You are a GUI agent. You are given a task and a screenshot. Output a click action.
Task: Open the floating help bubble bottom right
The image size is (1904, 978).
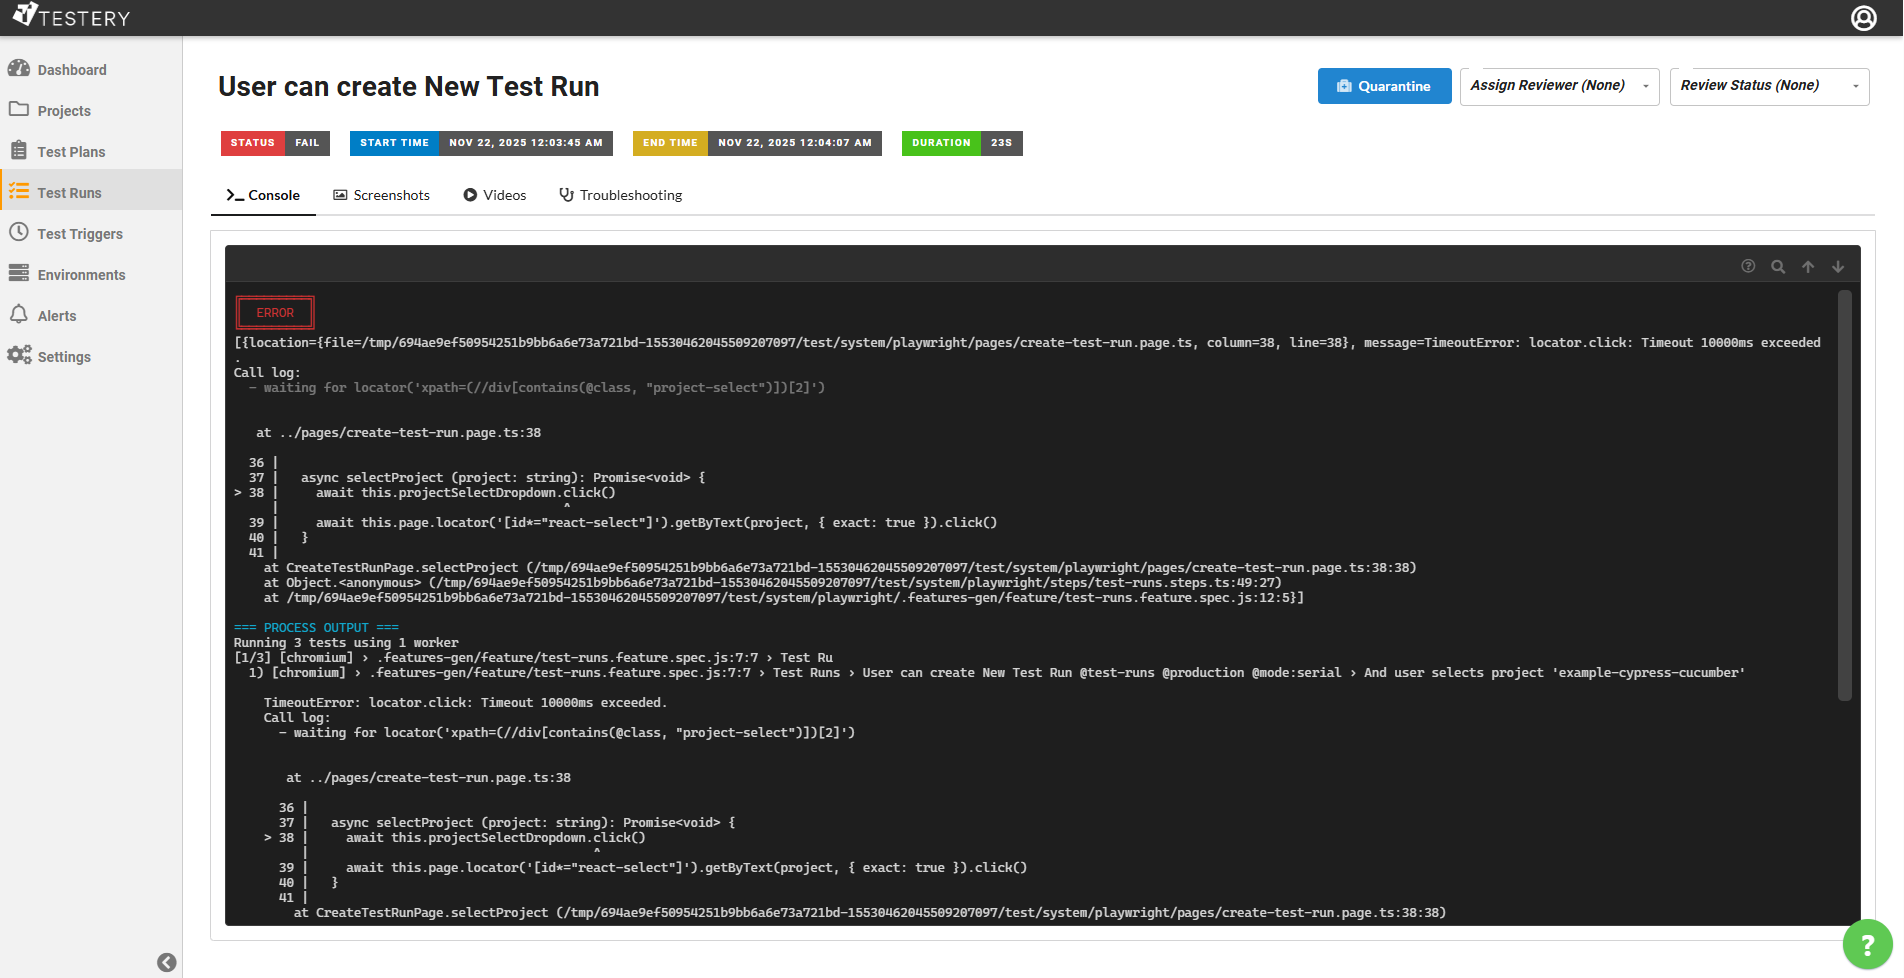point(1866,943)
